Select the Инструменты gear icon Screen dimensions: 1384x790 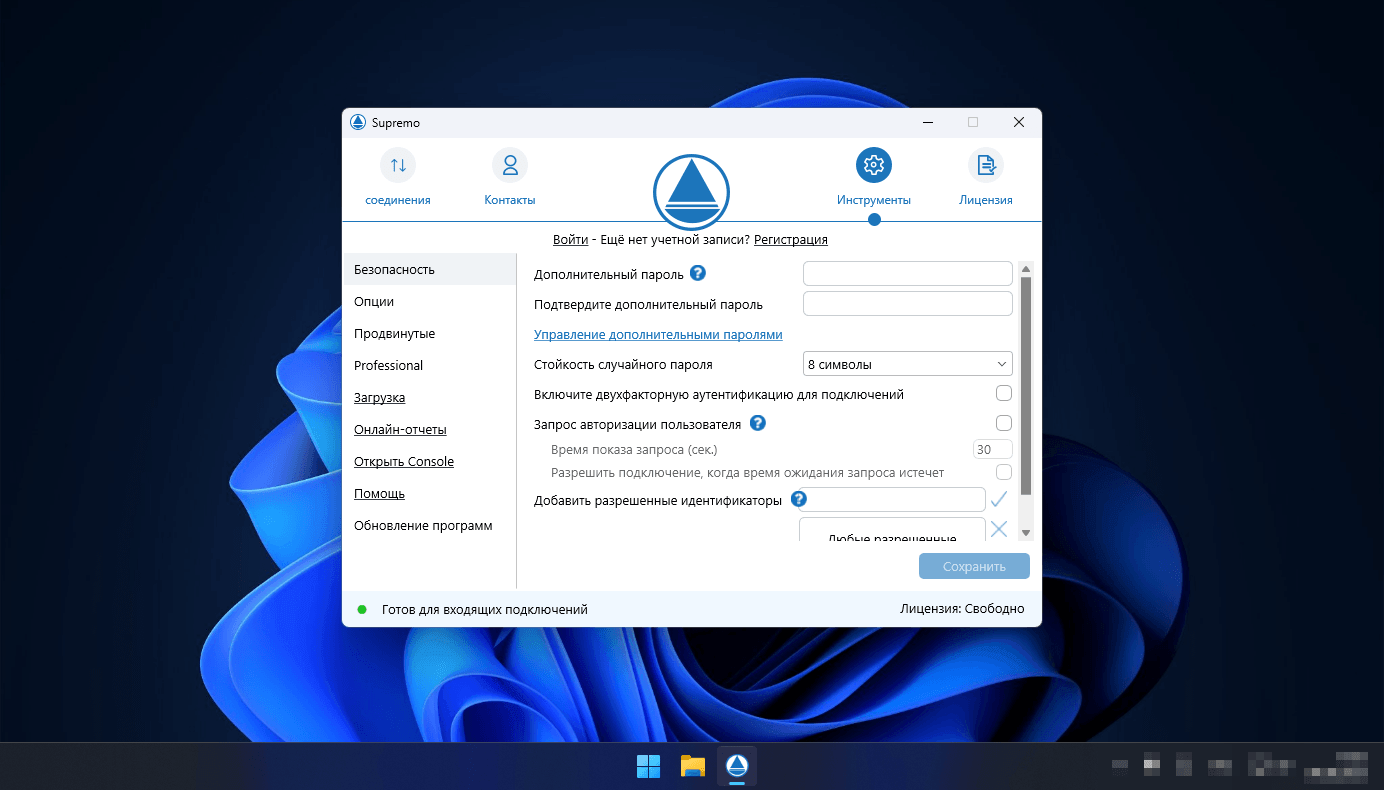[874, 165]
